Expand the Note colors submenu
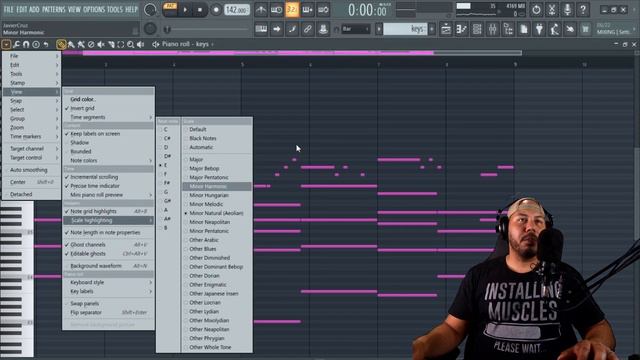640x360 pixels. tap(109, 160)
